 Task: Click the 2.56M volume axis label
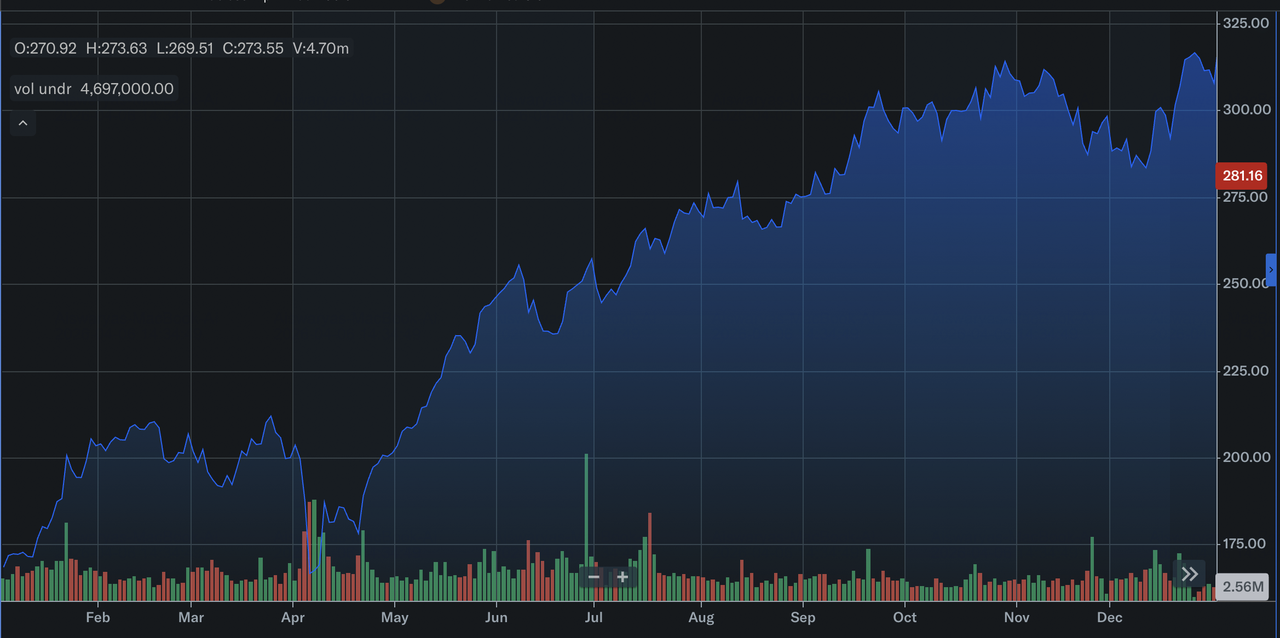(x=1244, y=587)
